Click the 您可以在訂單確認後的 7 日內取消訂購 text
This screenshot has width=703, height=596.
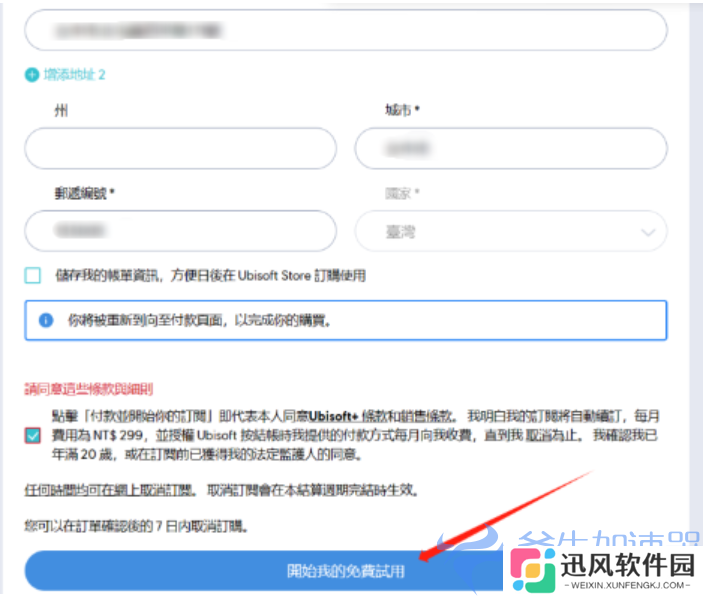click(136, 526)
